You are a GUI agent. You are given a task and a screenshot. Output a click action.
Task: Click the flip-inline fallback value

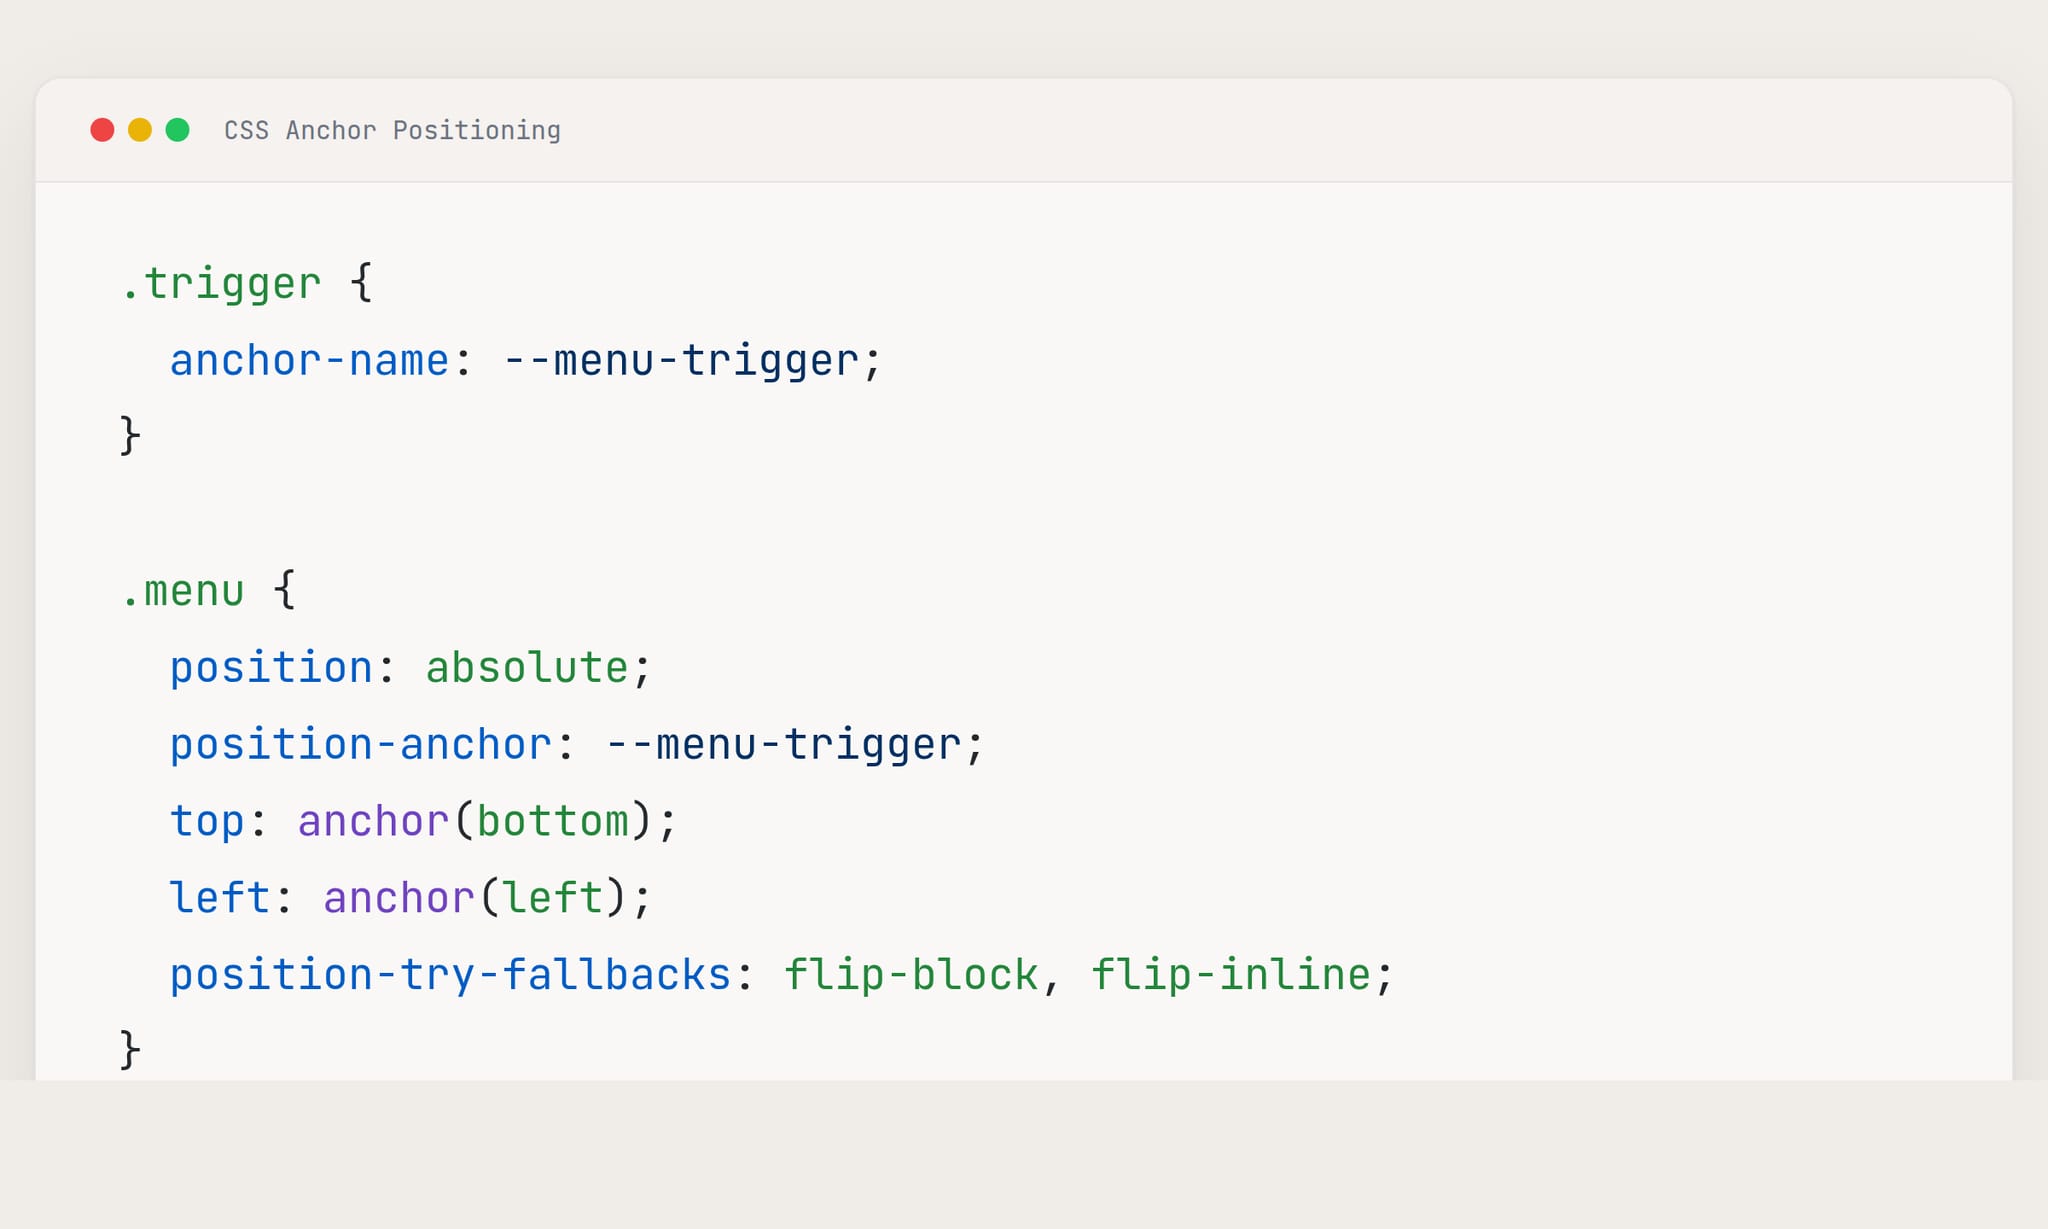(1230, 975)
